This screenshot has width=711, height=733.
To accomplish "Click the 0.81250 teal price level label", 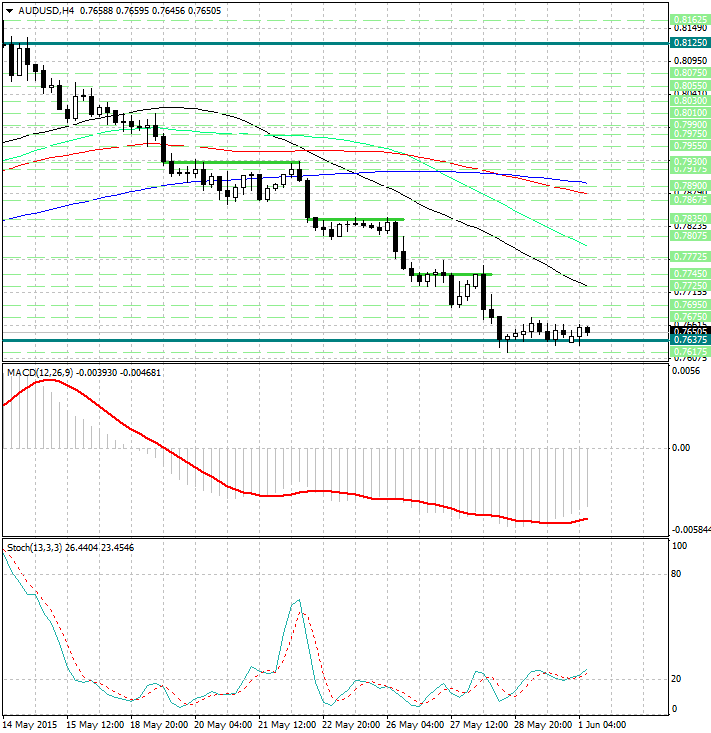I will click(x=690, y=43).
